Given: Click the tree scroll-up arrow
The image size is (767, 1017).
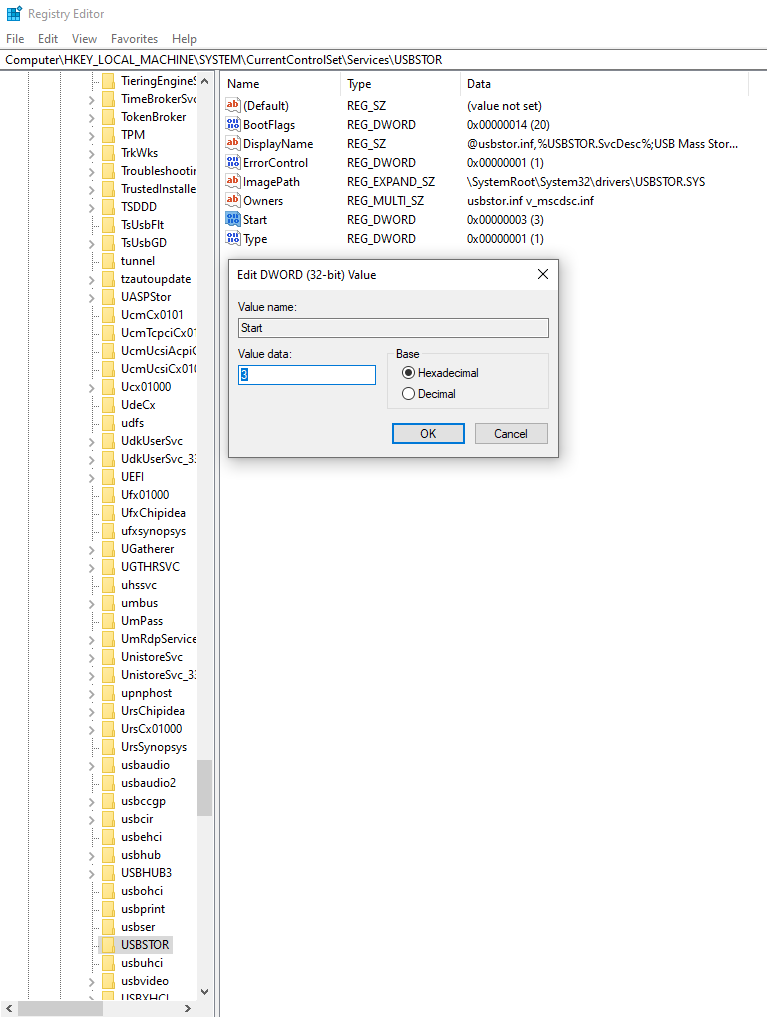Looking at the screenshot, I should click(x=205, y=81).
